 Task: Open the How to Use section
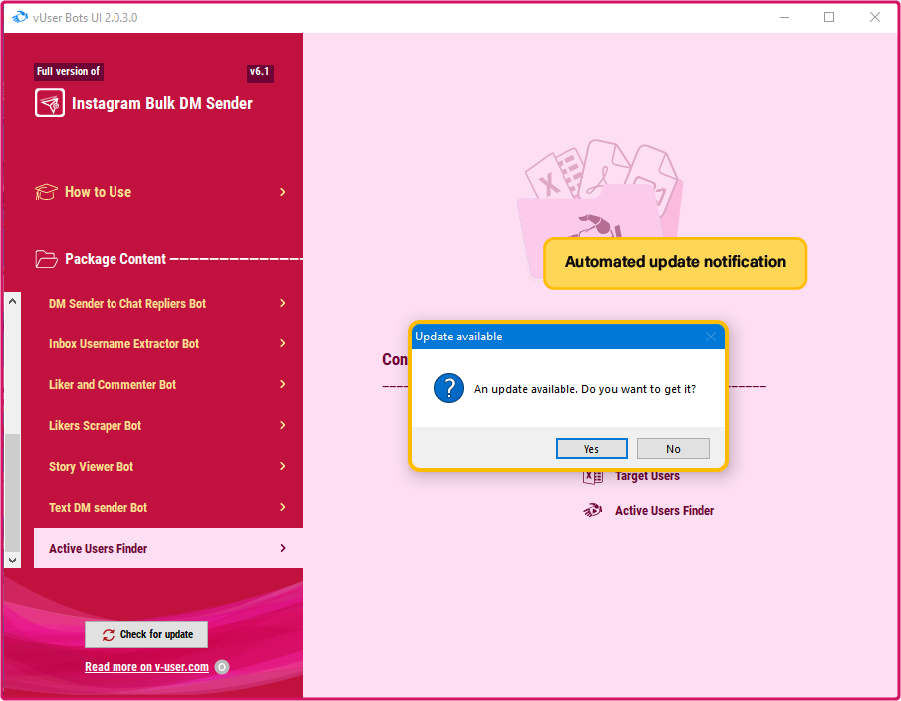click(x=161, y=192)
